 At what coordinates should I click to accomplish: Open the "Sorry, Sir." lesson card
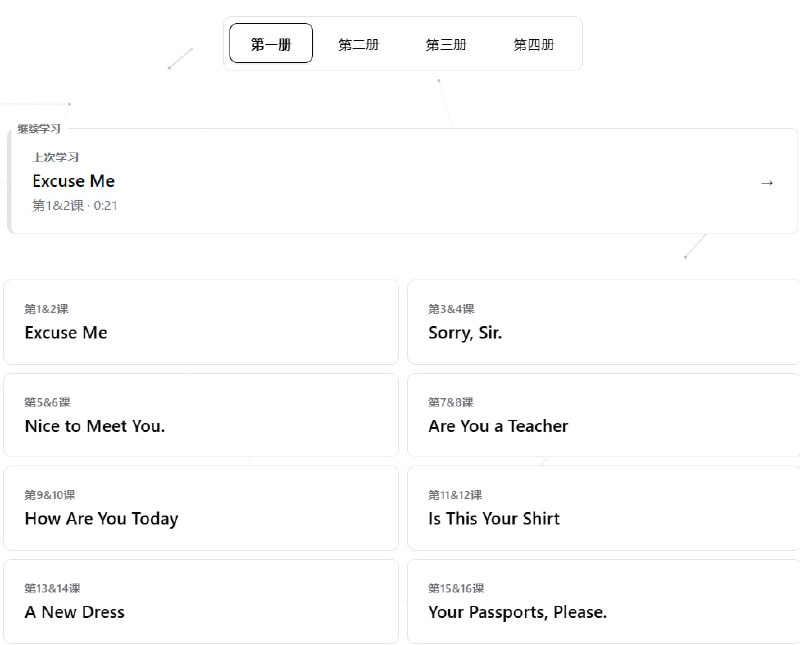(x=603, y=322)
